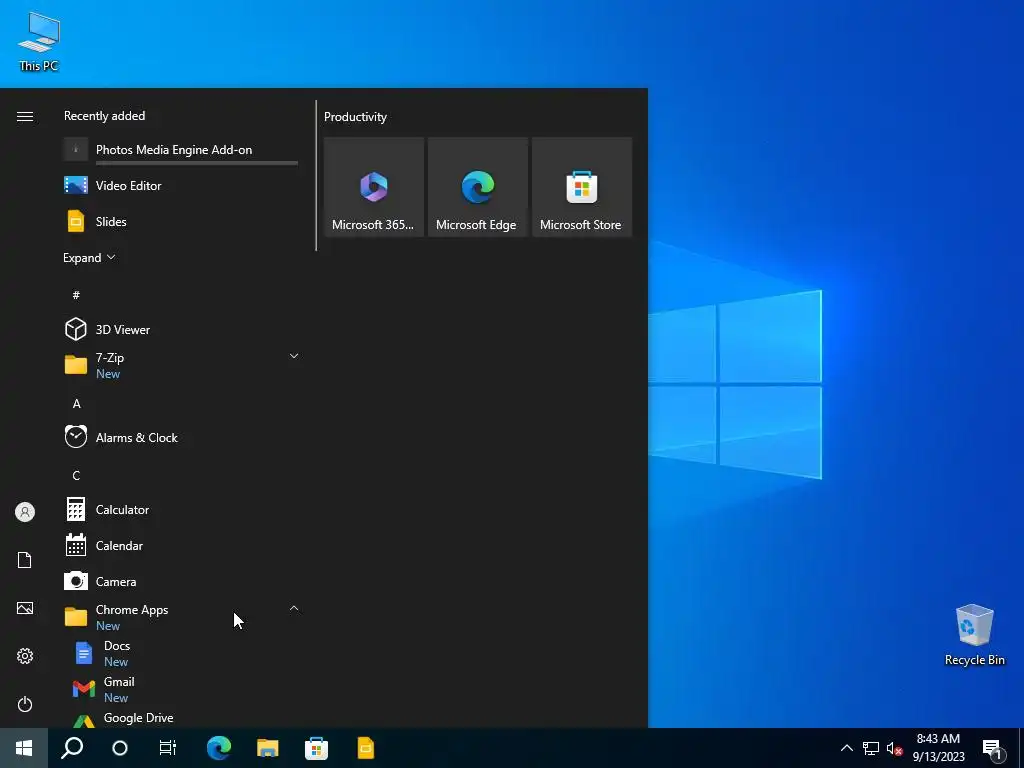Close Start menu via Windows Start button

click(24, 748)
